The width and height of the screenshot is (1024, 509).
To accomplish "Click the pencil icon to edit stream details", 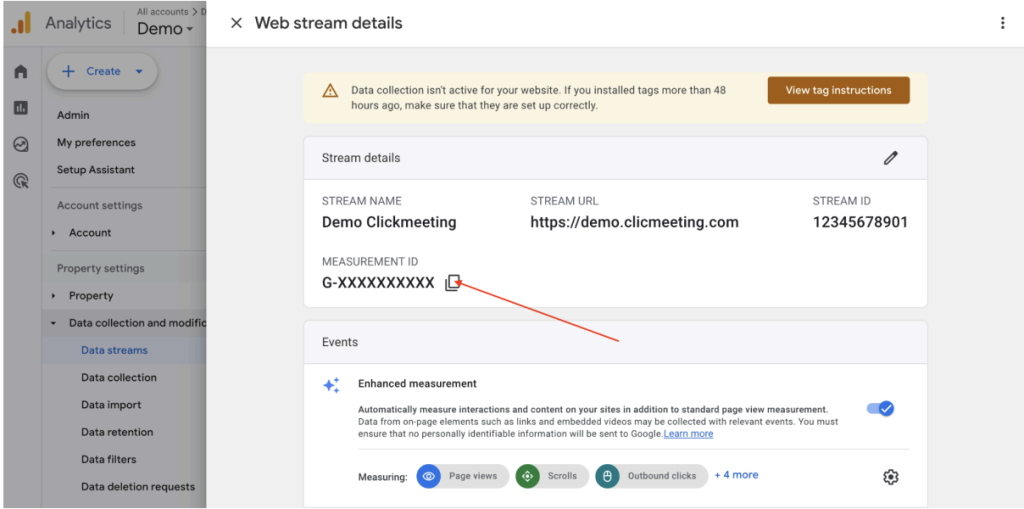I will coord(890,158).
